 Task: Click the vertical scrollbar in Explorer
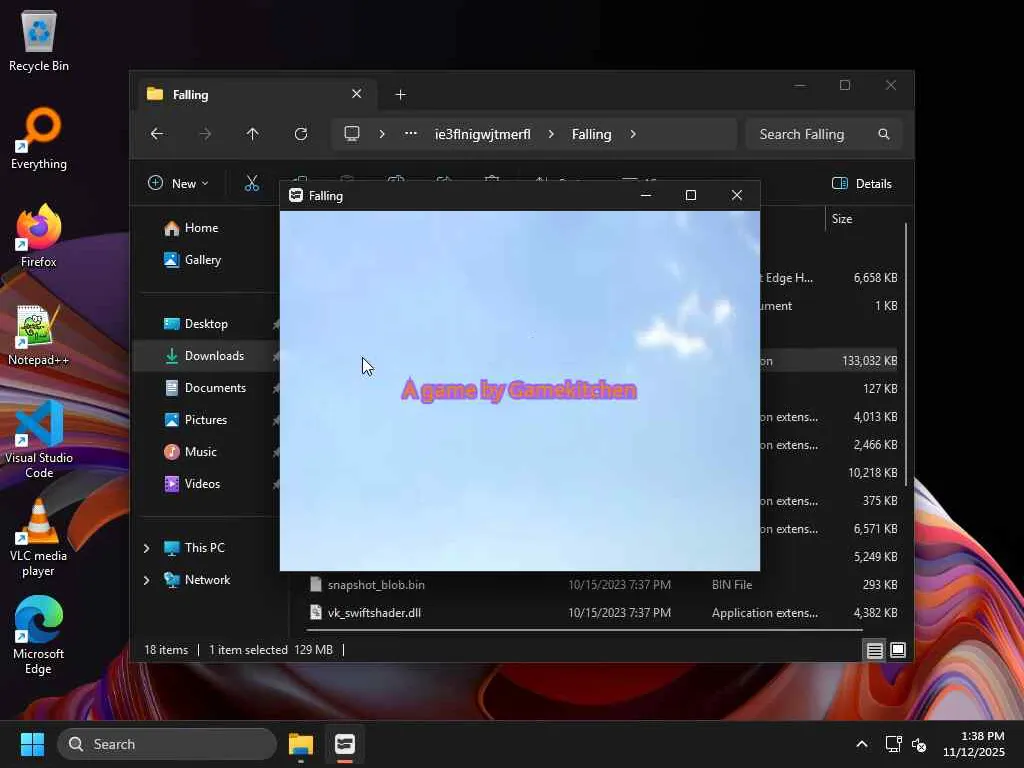pos(906,355)
